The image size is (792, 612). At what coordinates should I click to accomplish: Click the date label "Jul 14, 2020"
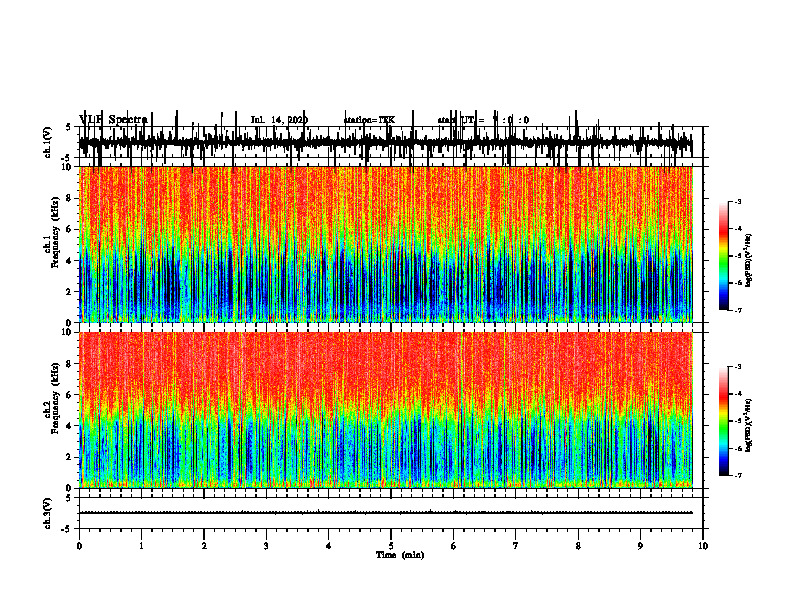(x=279, y=120)
